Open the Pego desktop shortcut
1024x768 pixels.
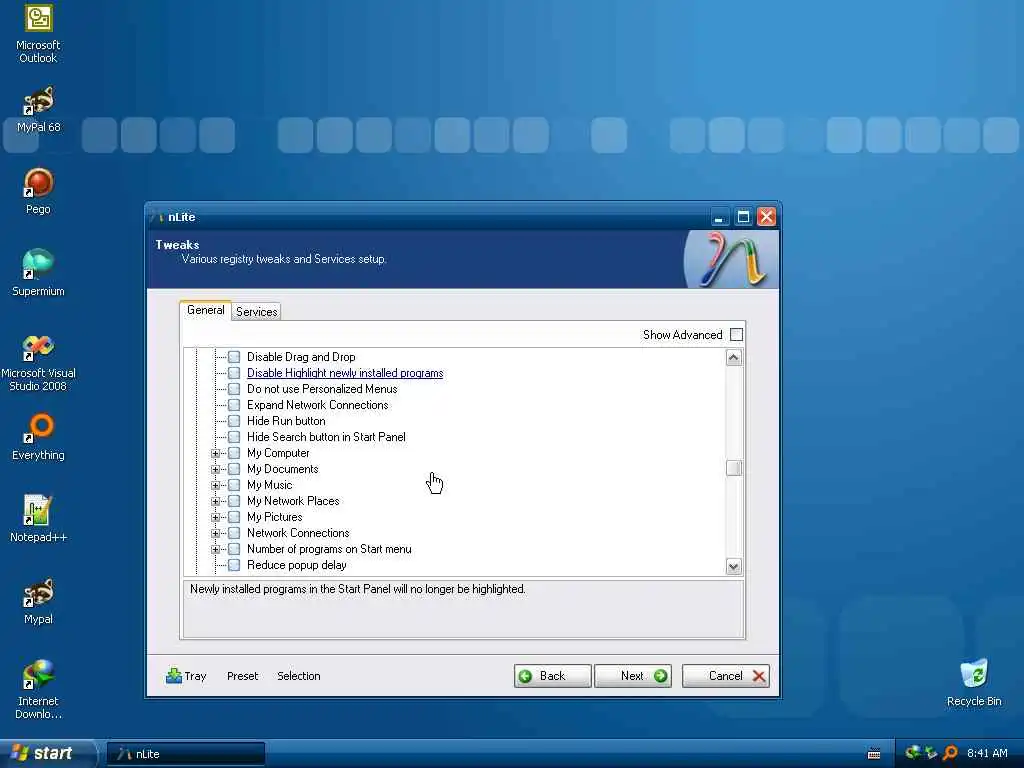coord(38,191)
